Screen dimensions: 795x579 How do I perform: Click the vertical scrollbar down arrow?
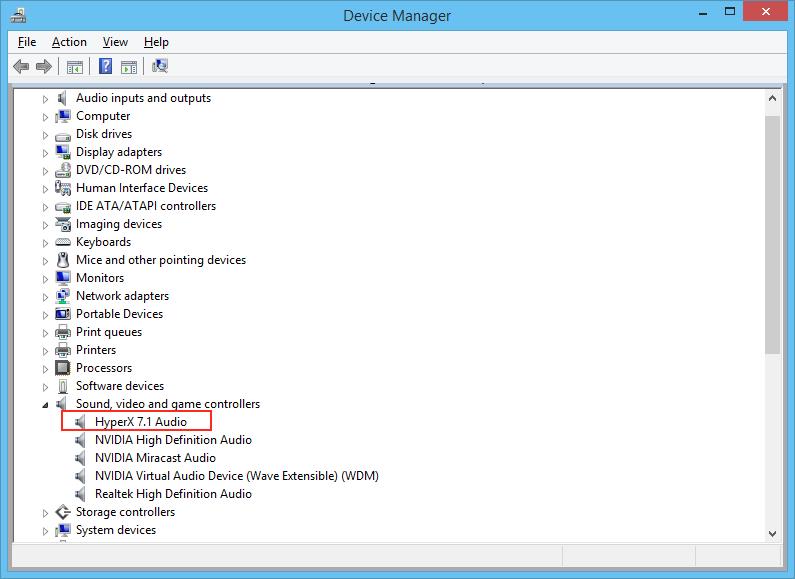pyautogui.click(x=772, y=533)
